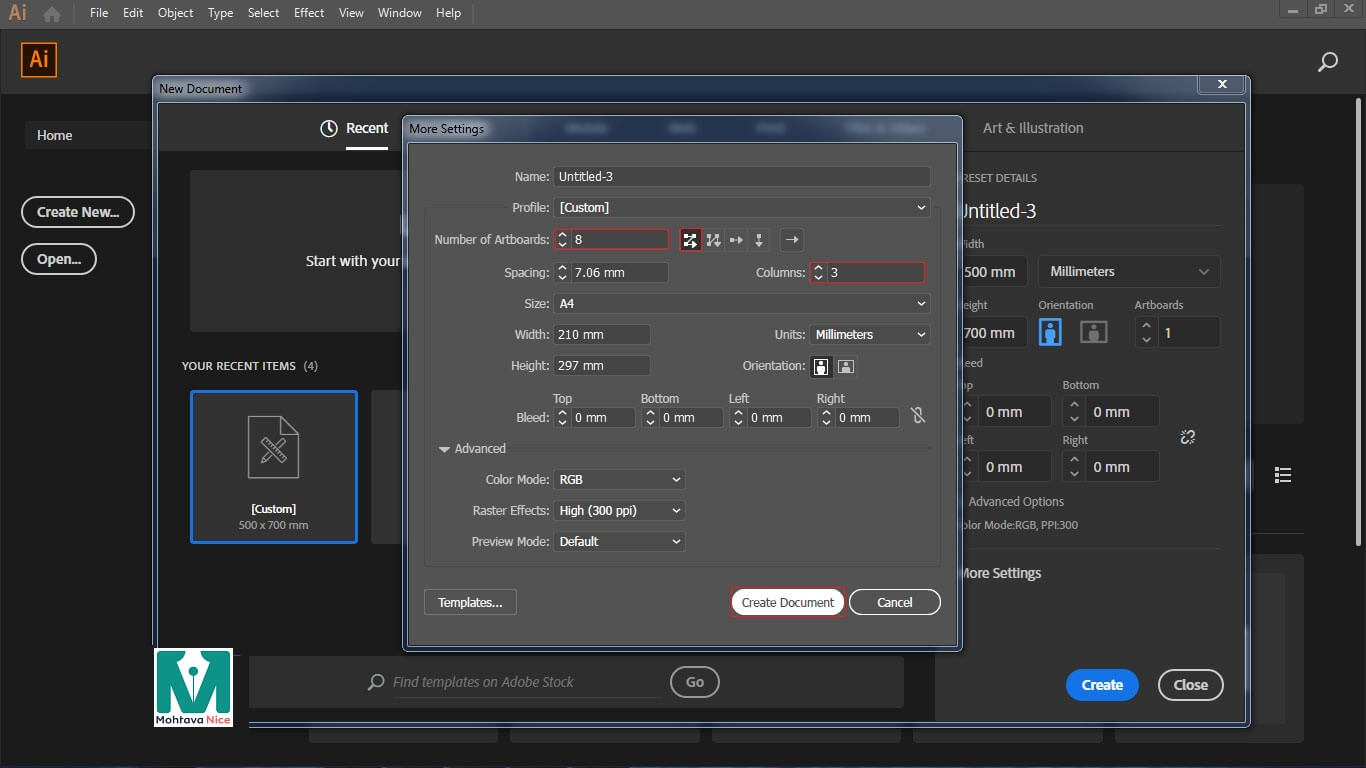This screenshot has width=1366, height=768.
Task: Open the Color Mode dropdown
Action: [x=620, y=480]
